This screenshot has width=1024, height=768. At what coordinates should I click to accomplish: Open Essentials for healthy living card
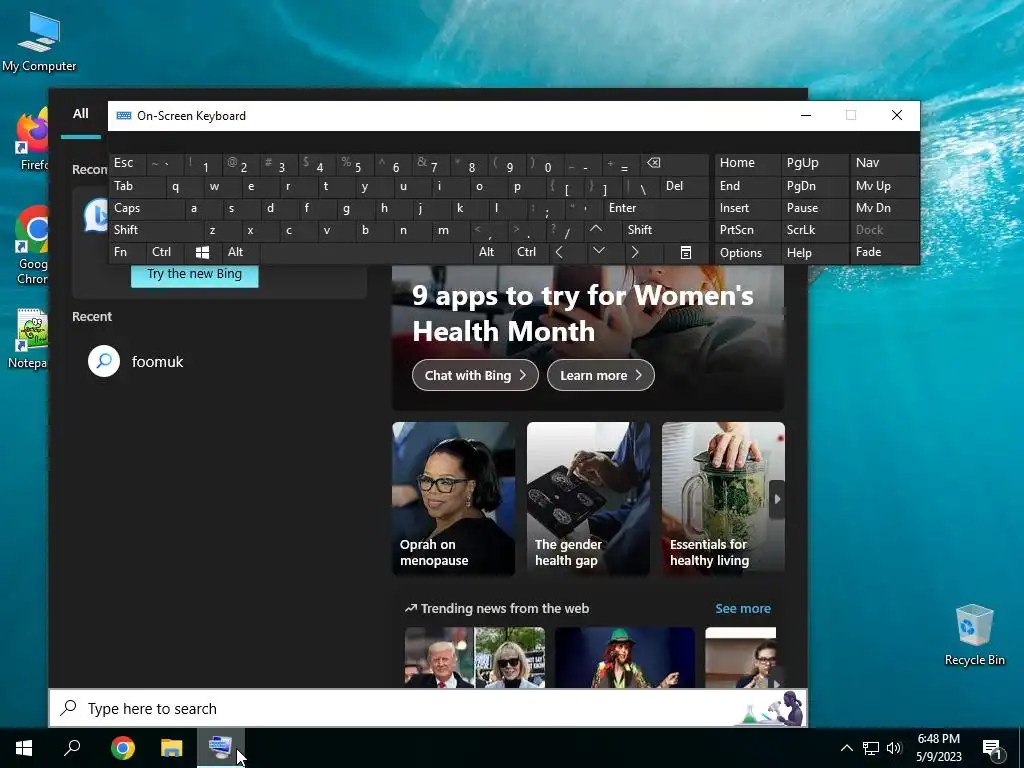point(723,498)
